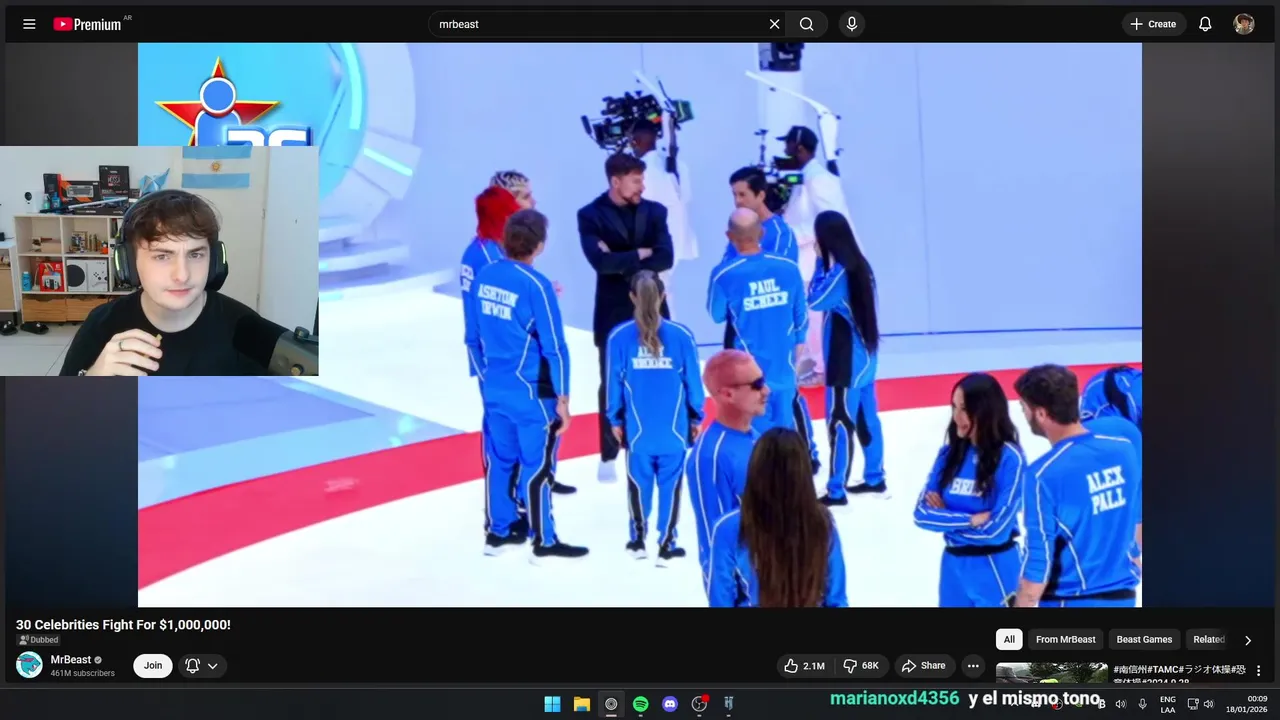Open File Explorer from the taskbar
Viewport: 1280px width, 720px height.
582,704
